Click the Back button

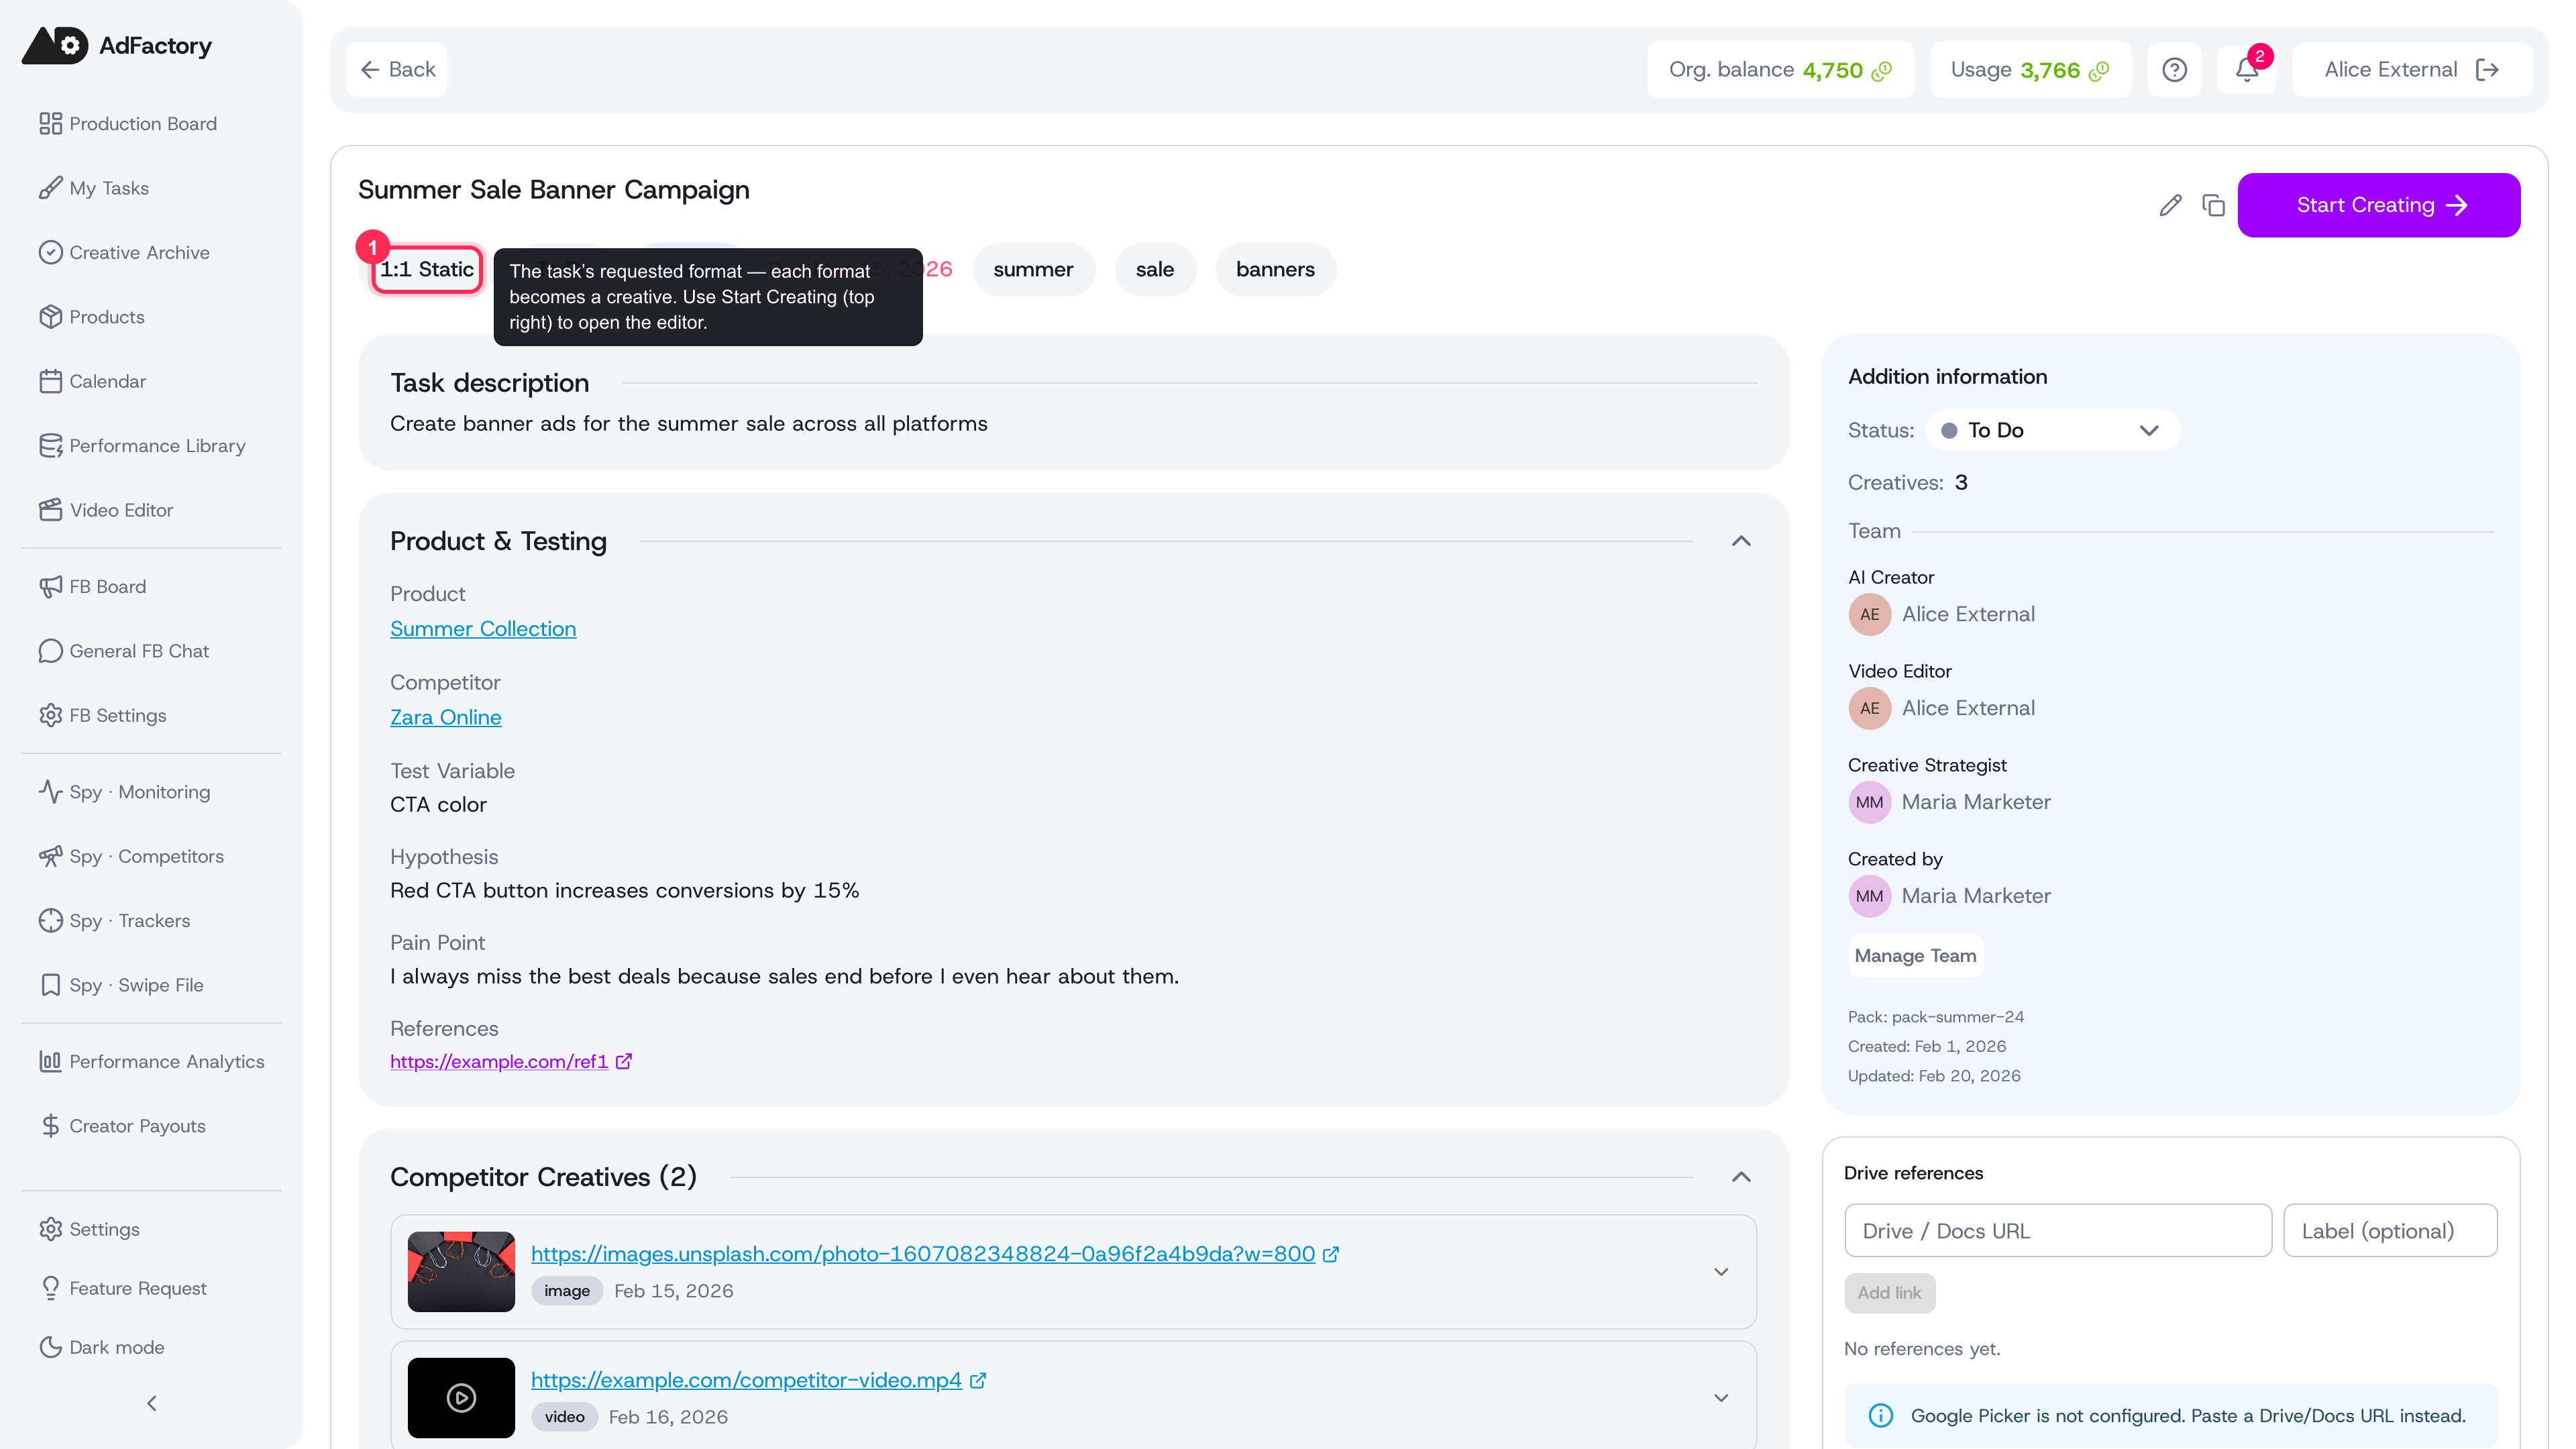tap(397, 69)
